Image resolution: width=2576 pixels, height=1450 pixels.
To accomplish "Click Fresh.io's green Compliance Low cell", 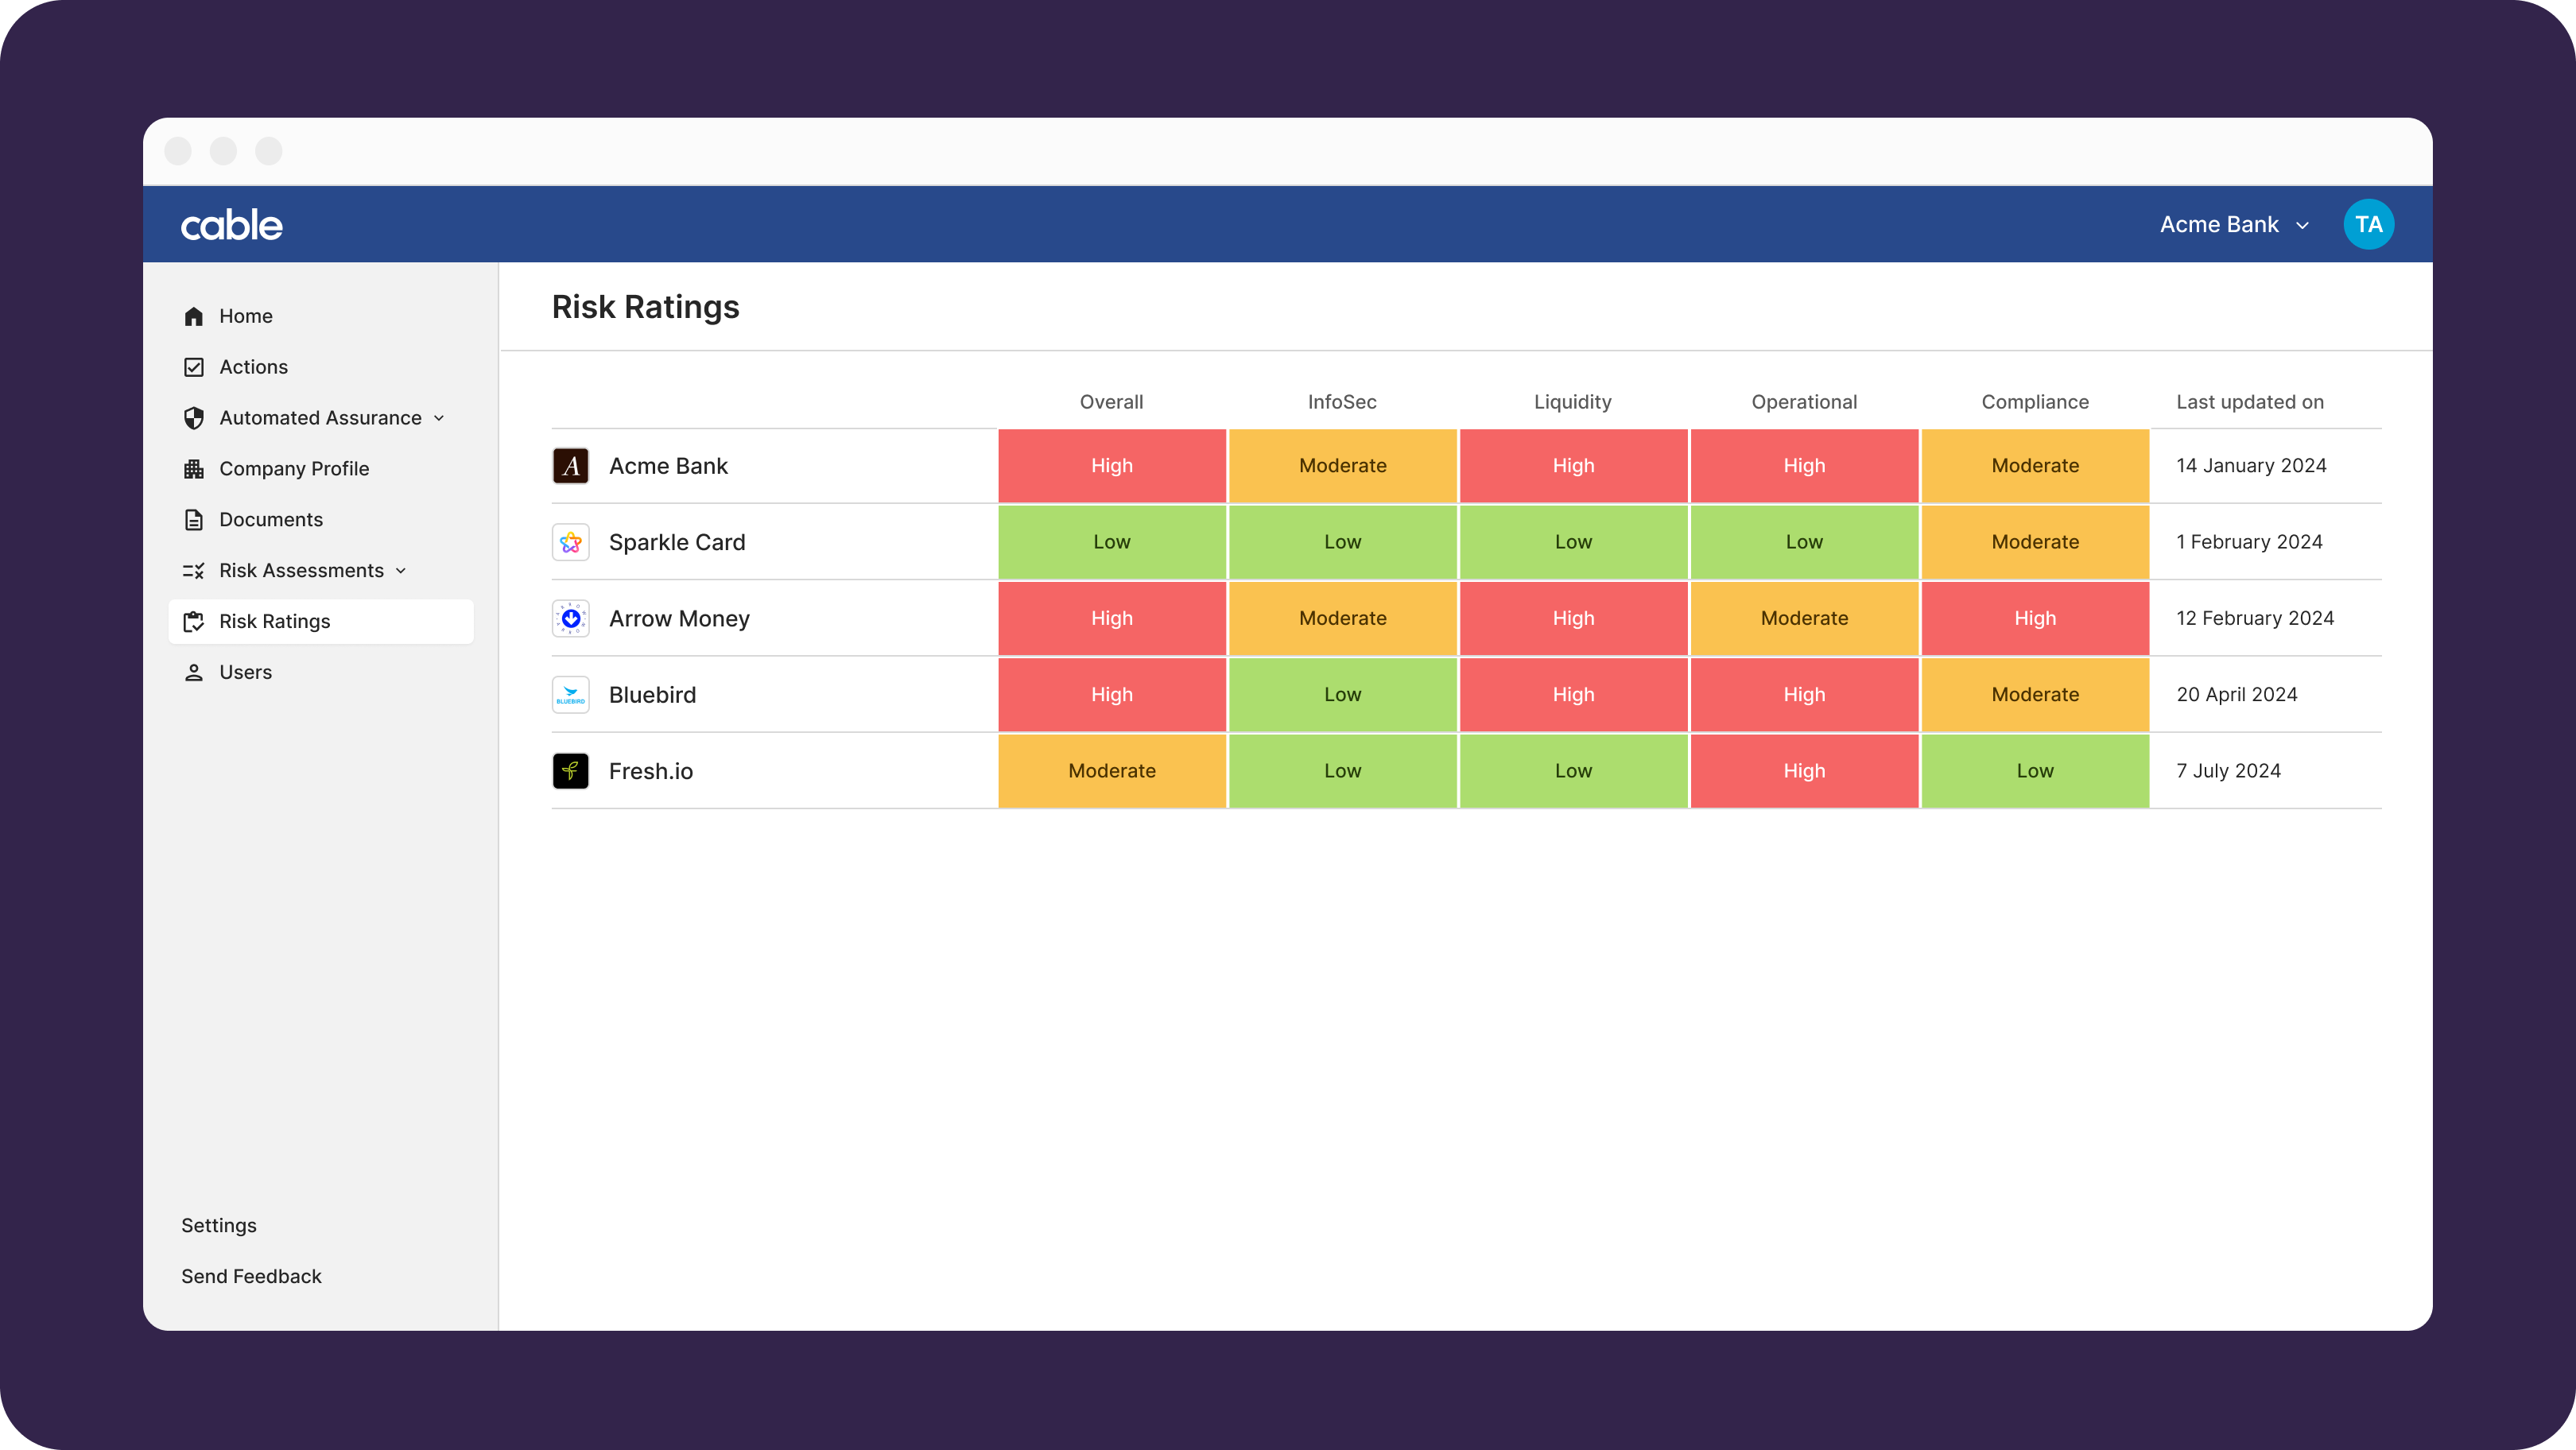I will coord(2034,771).
